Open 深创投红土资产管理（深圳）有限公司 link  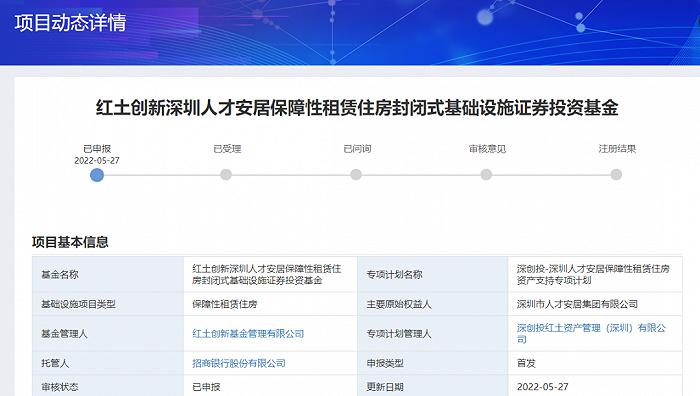[591, 333]
